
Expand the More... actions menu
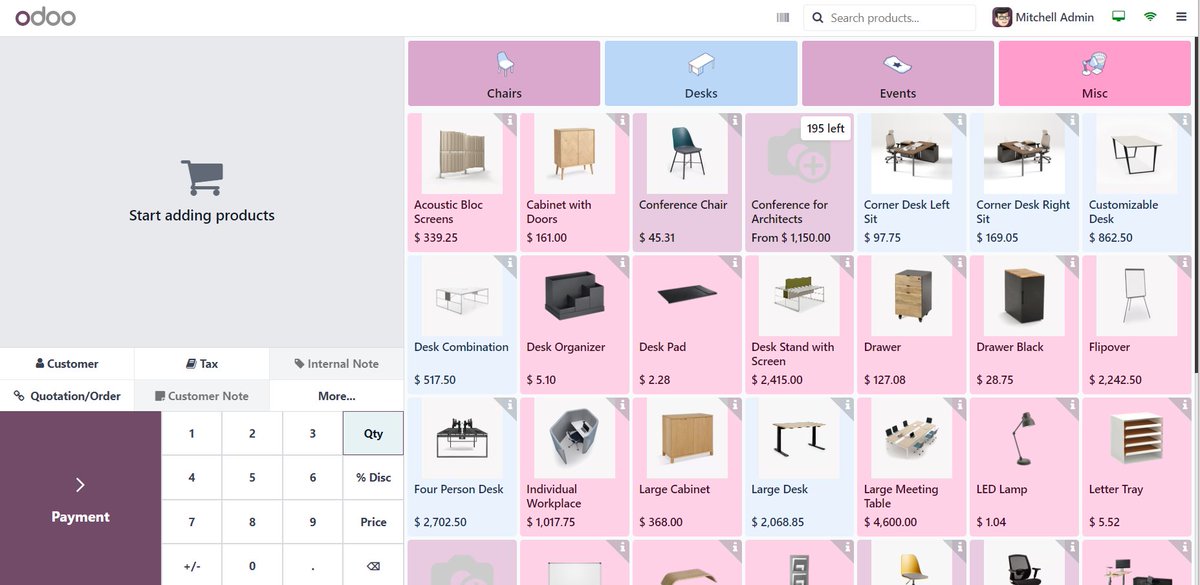click(x=337, y=396)
